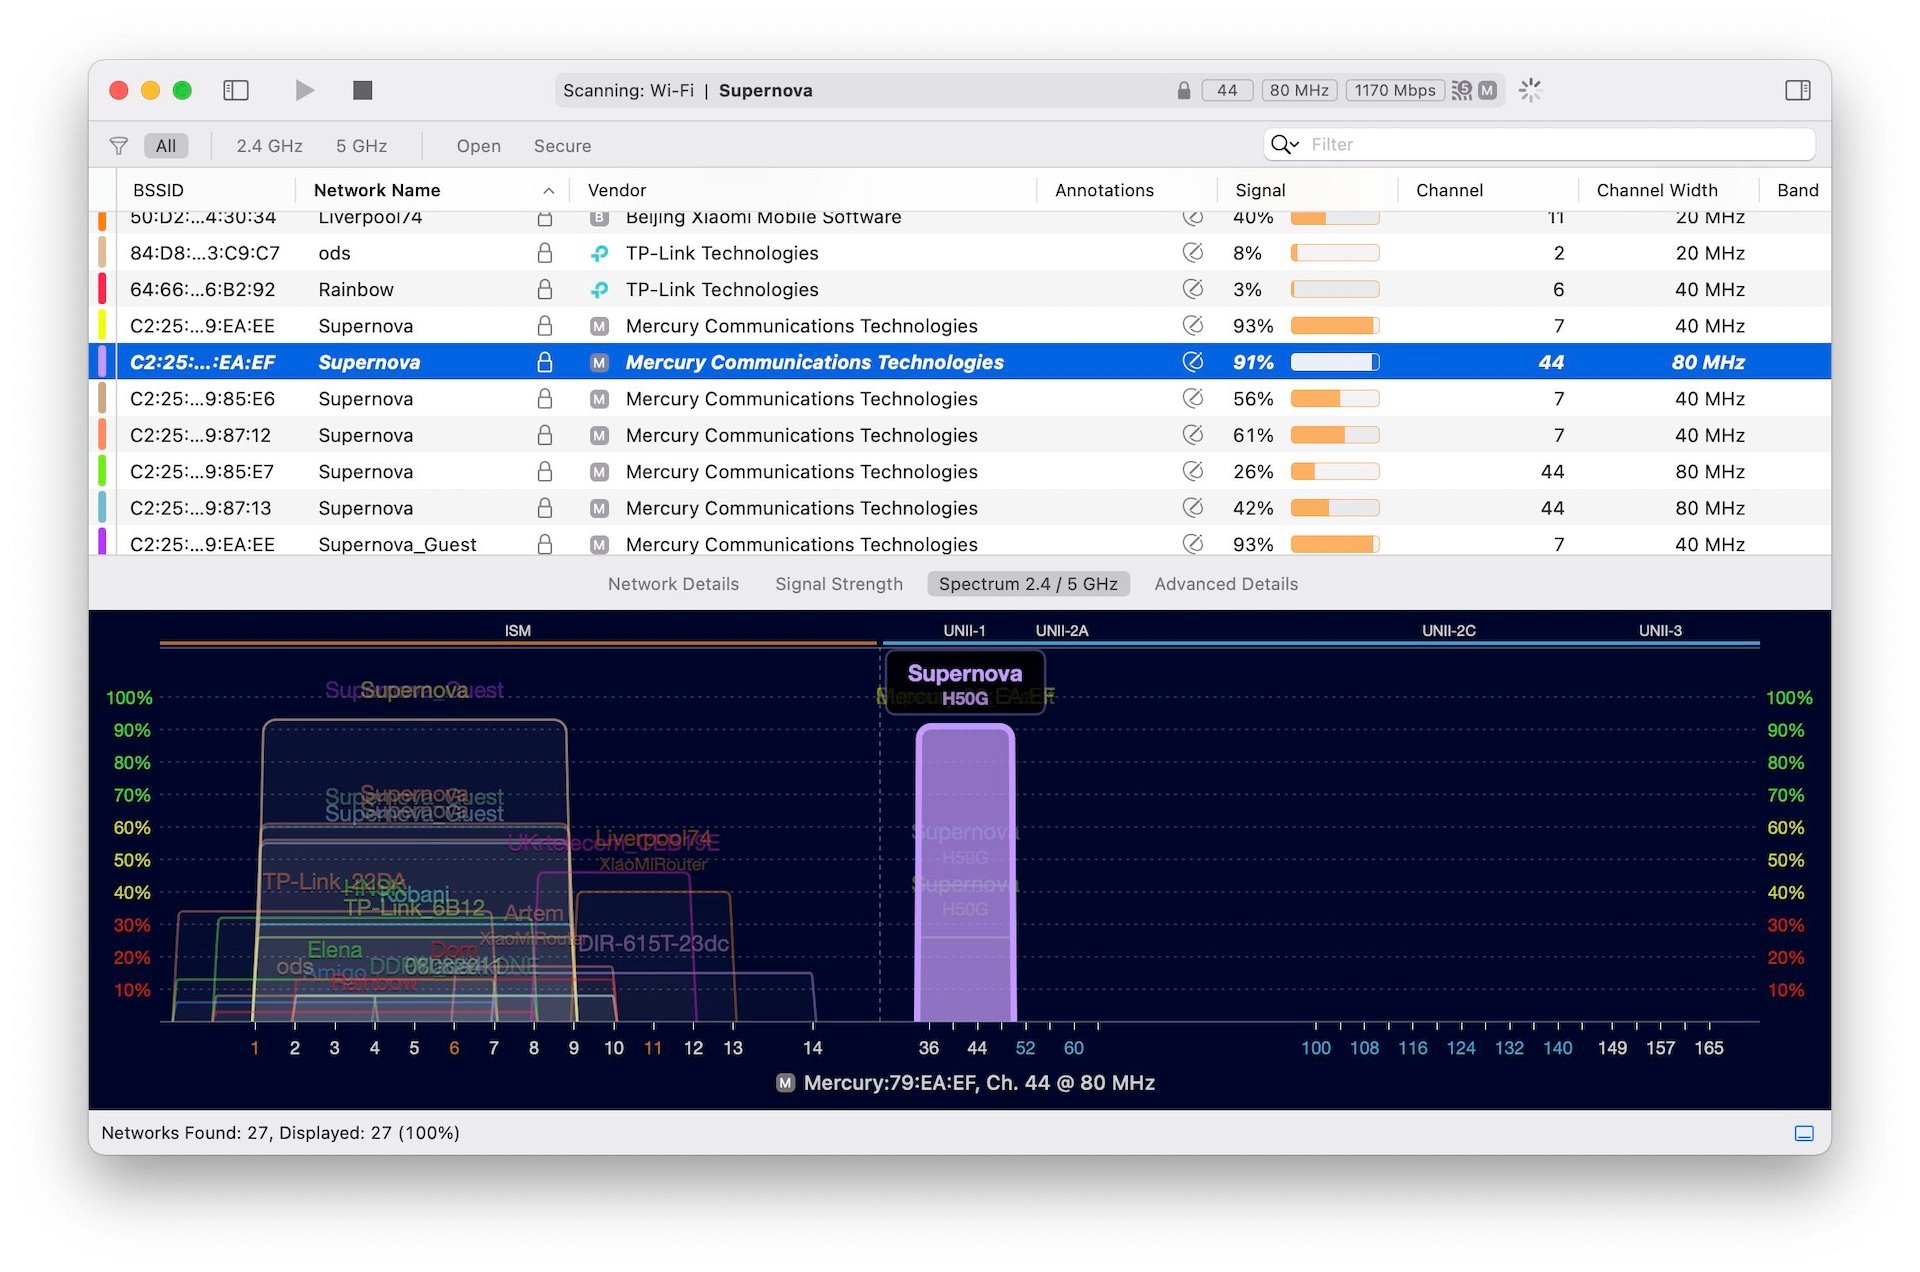Image resolution: width=1920 pixels, height=1272 pixels.
Task: Click the lock icon for Rainbow network
Action: click(x=545, y=289)
